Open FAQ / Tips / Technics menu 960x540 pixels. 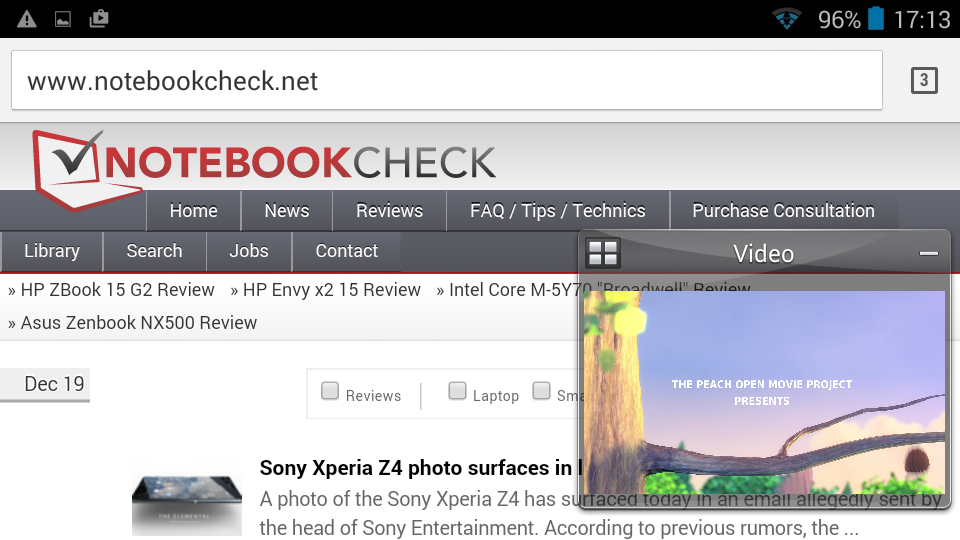(x=558, y=211)
